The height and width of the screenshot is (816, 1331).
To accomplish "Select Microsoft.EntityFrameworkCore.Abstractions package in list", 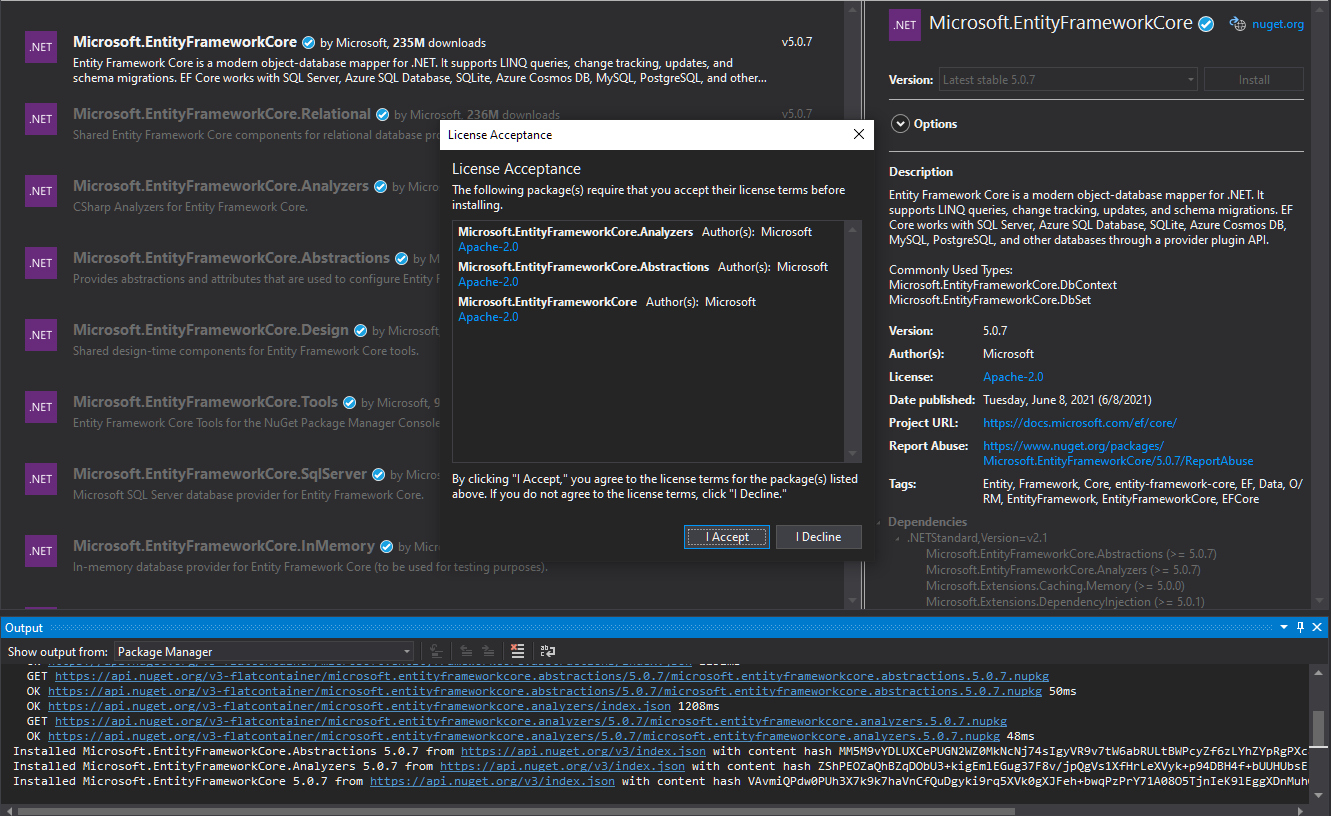I will 223,268.
